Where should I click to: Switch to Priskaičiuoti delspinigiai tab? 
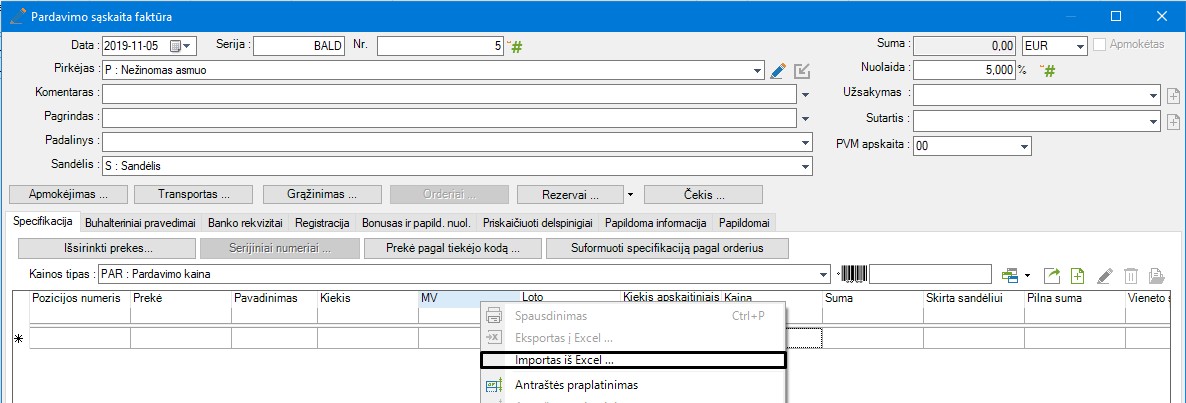(538, 223)
